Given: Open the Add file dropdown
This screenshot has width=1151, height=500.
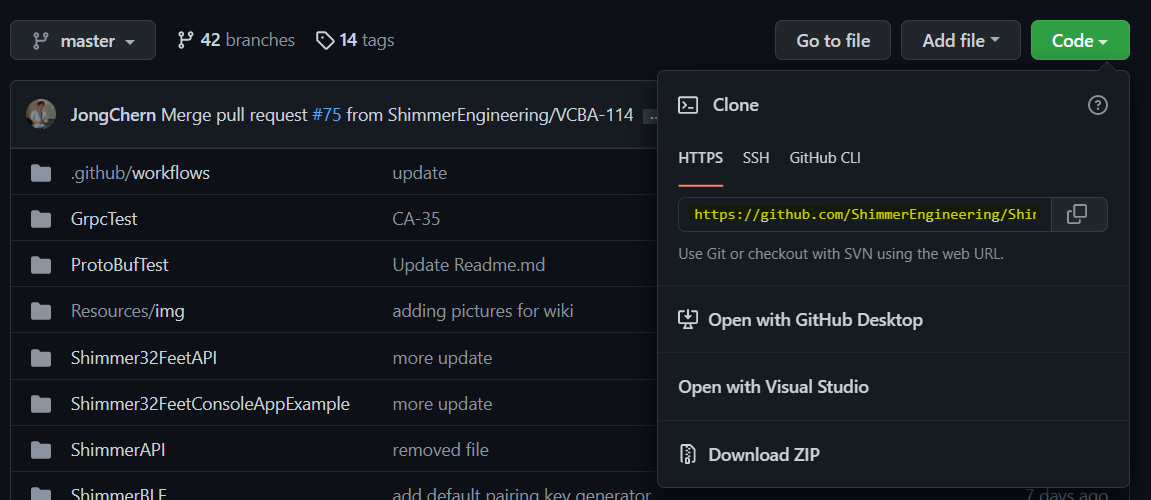Looking at the screenshot, I should [x=961, y=40].
